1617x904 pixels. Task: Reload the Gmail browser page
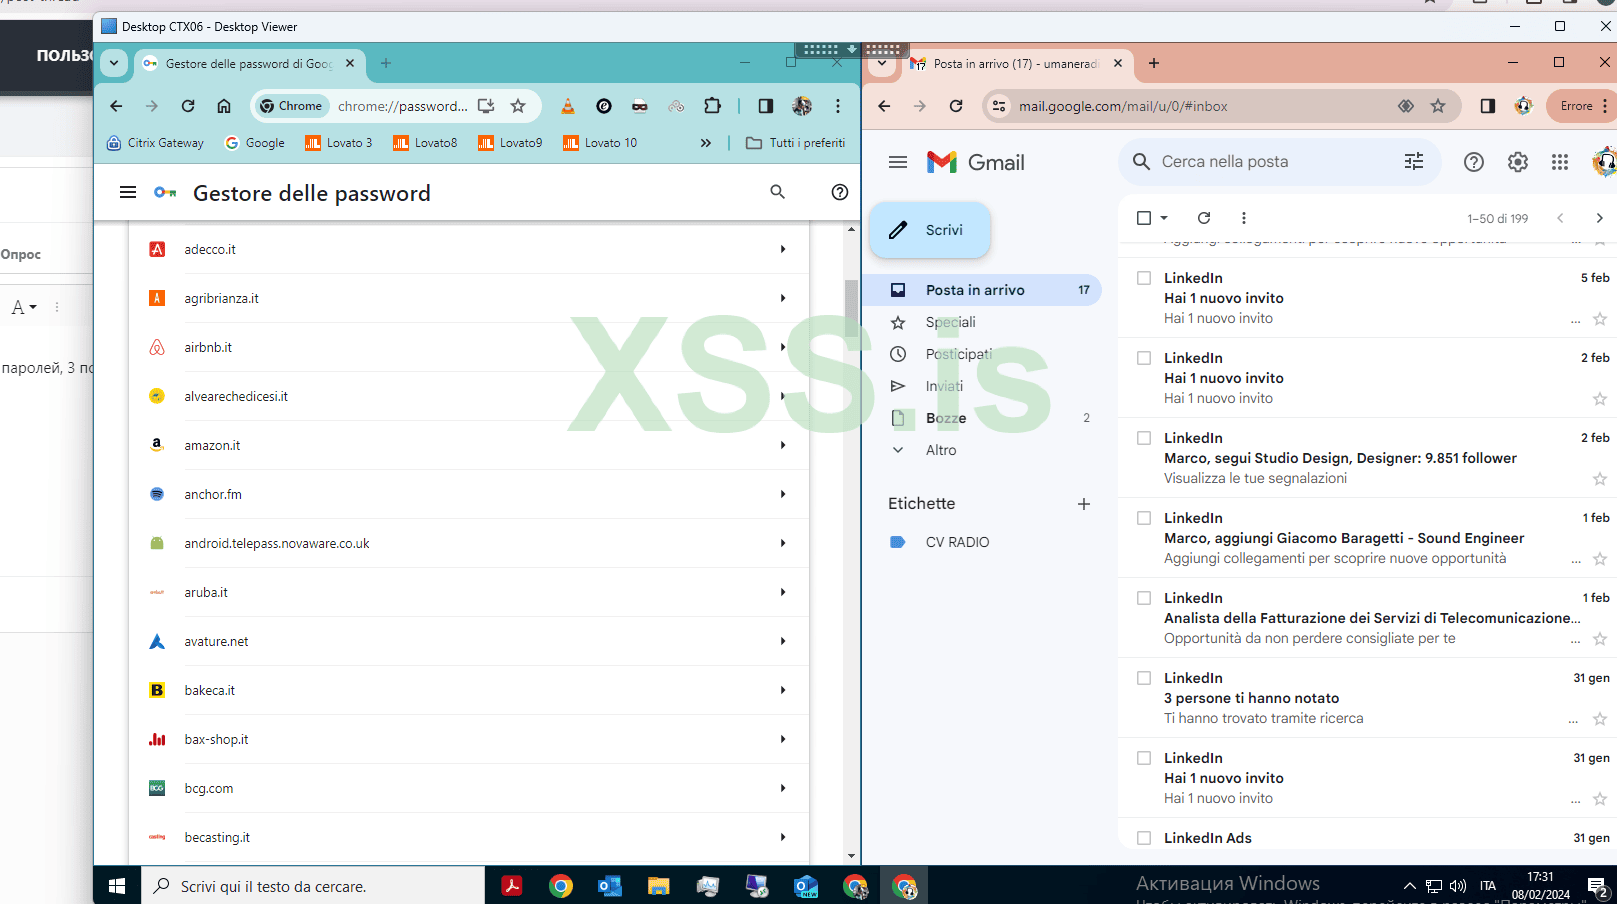956,106
